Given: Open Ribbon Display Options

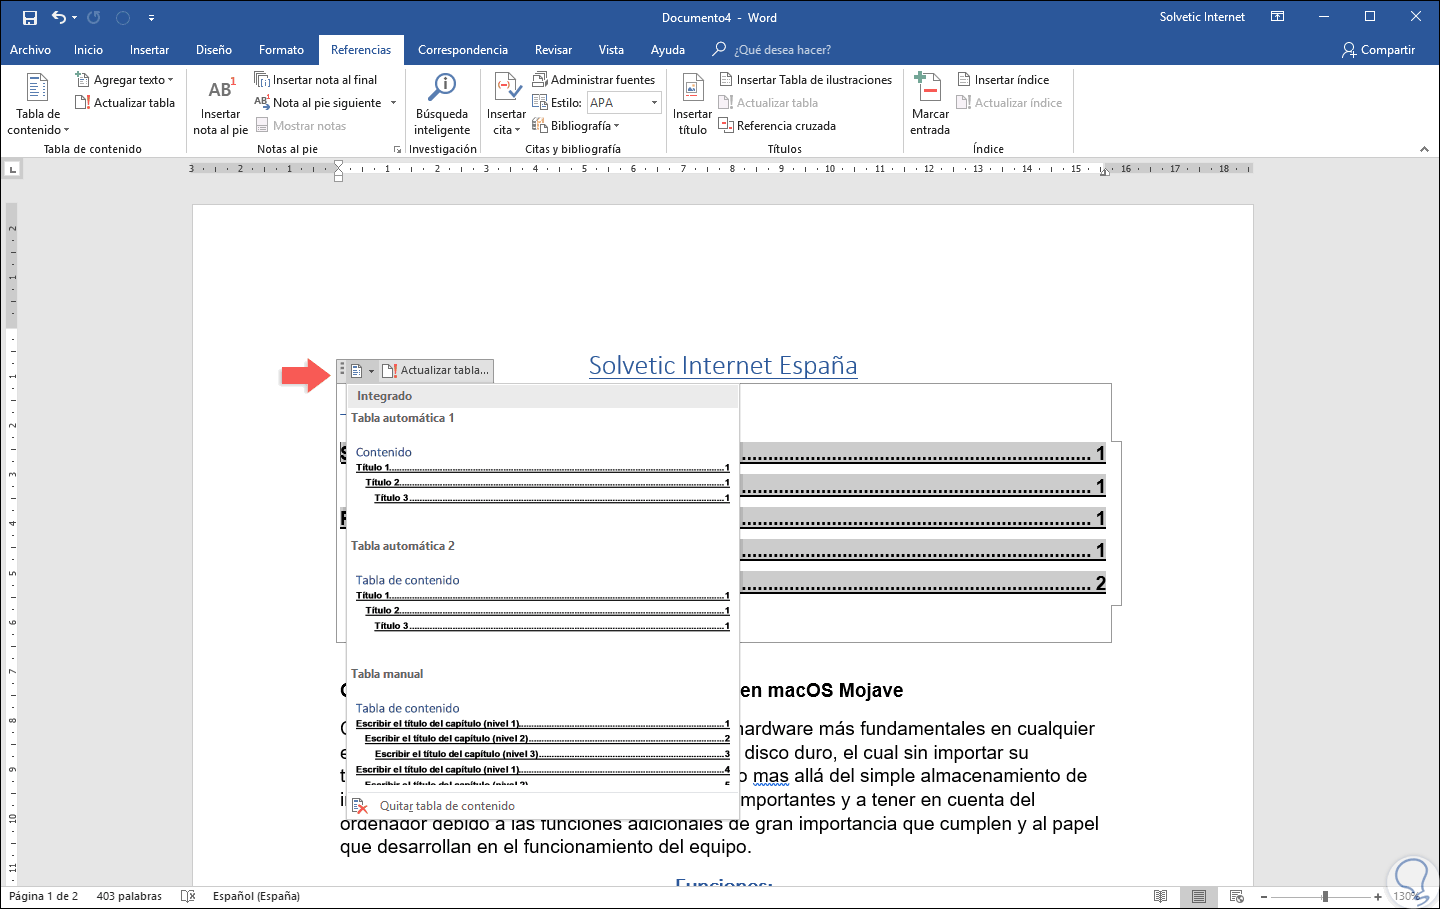Looking at the screenshot, I should tap(1277, 17).
